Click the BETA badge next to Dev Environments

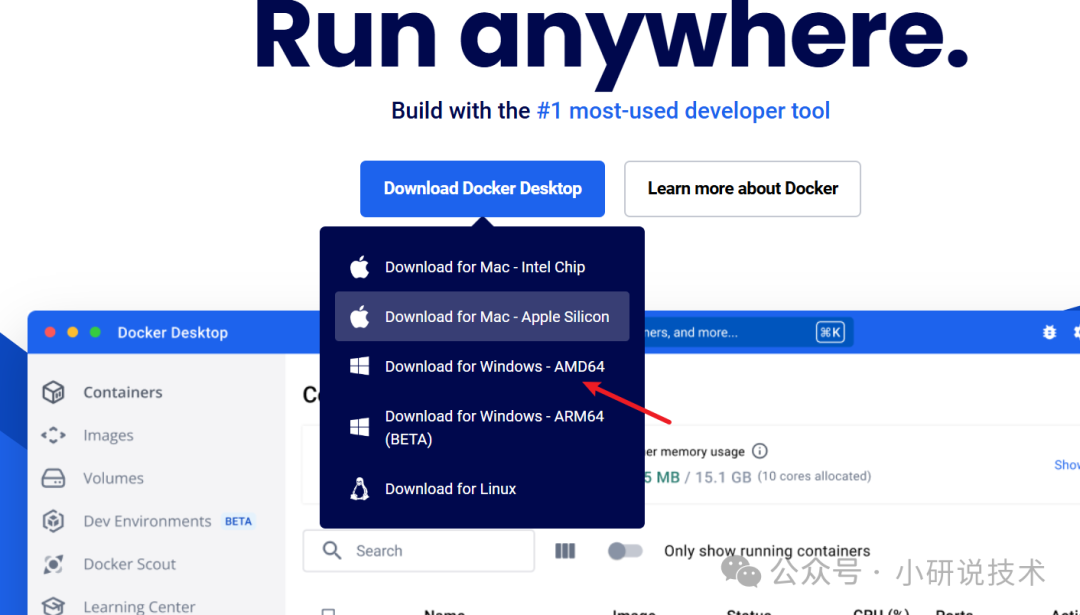[238, 521]
